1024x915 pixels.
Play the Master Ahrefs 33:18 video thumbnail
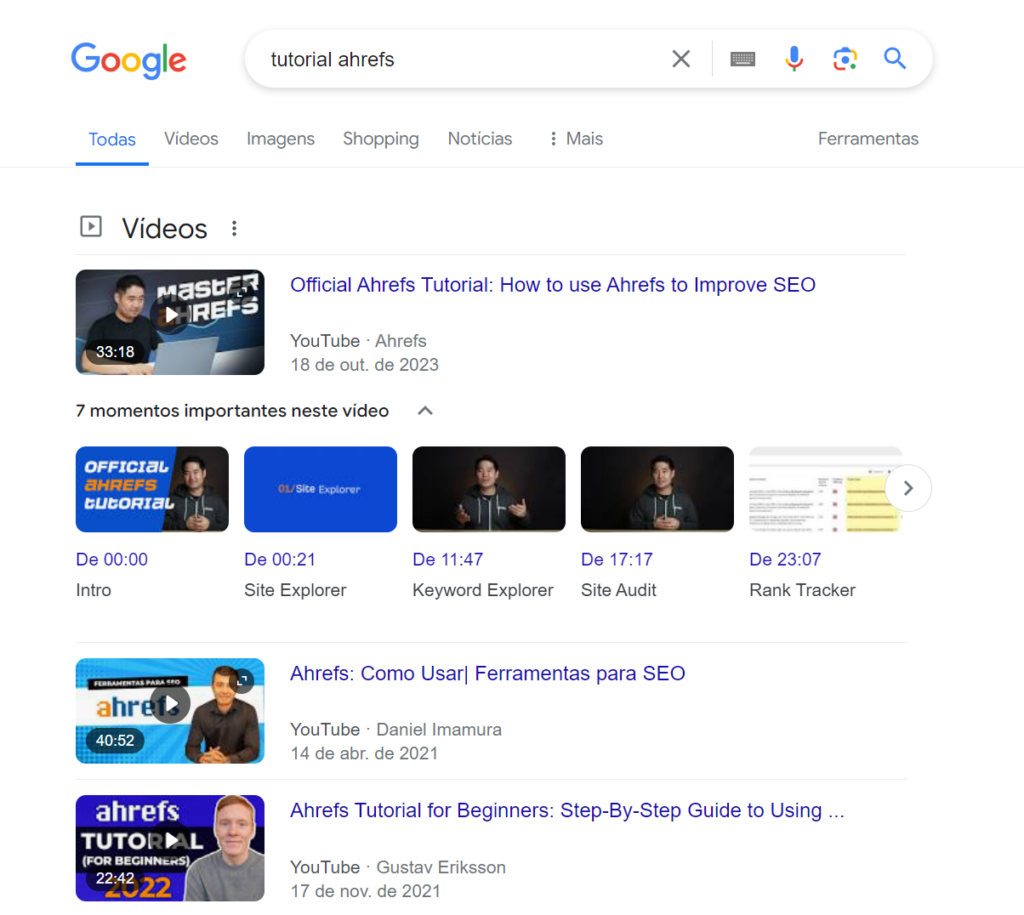(x=170, y=322)
